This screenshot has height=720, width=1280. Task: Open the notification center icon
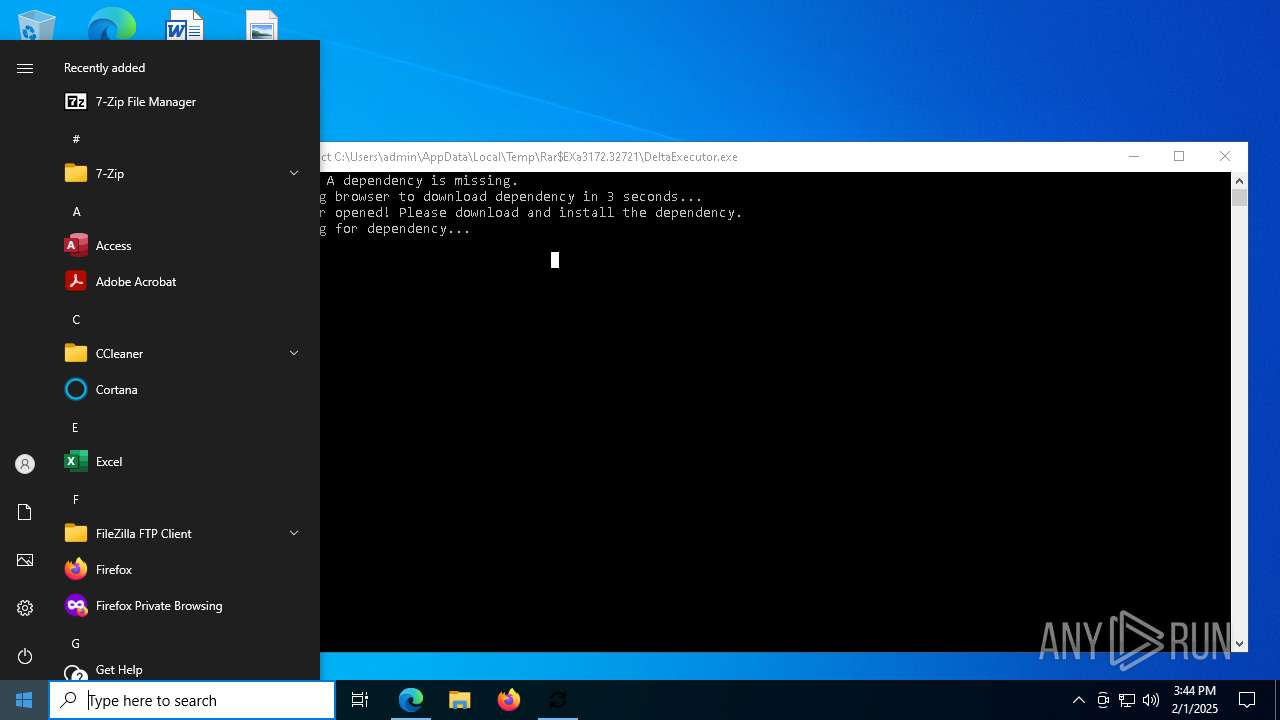click(x=1247, y=700)
